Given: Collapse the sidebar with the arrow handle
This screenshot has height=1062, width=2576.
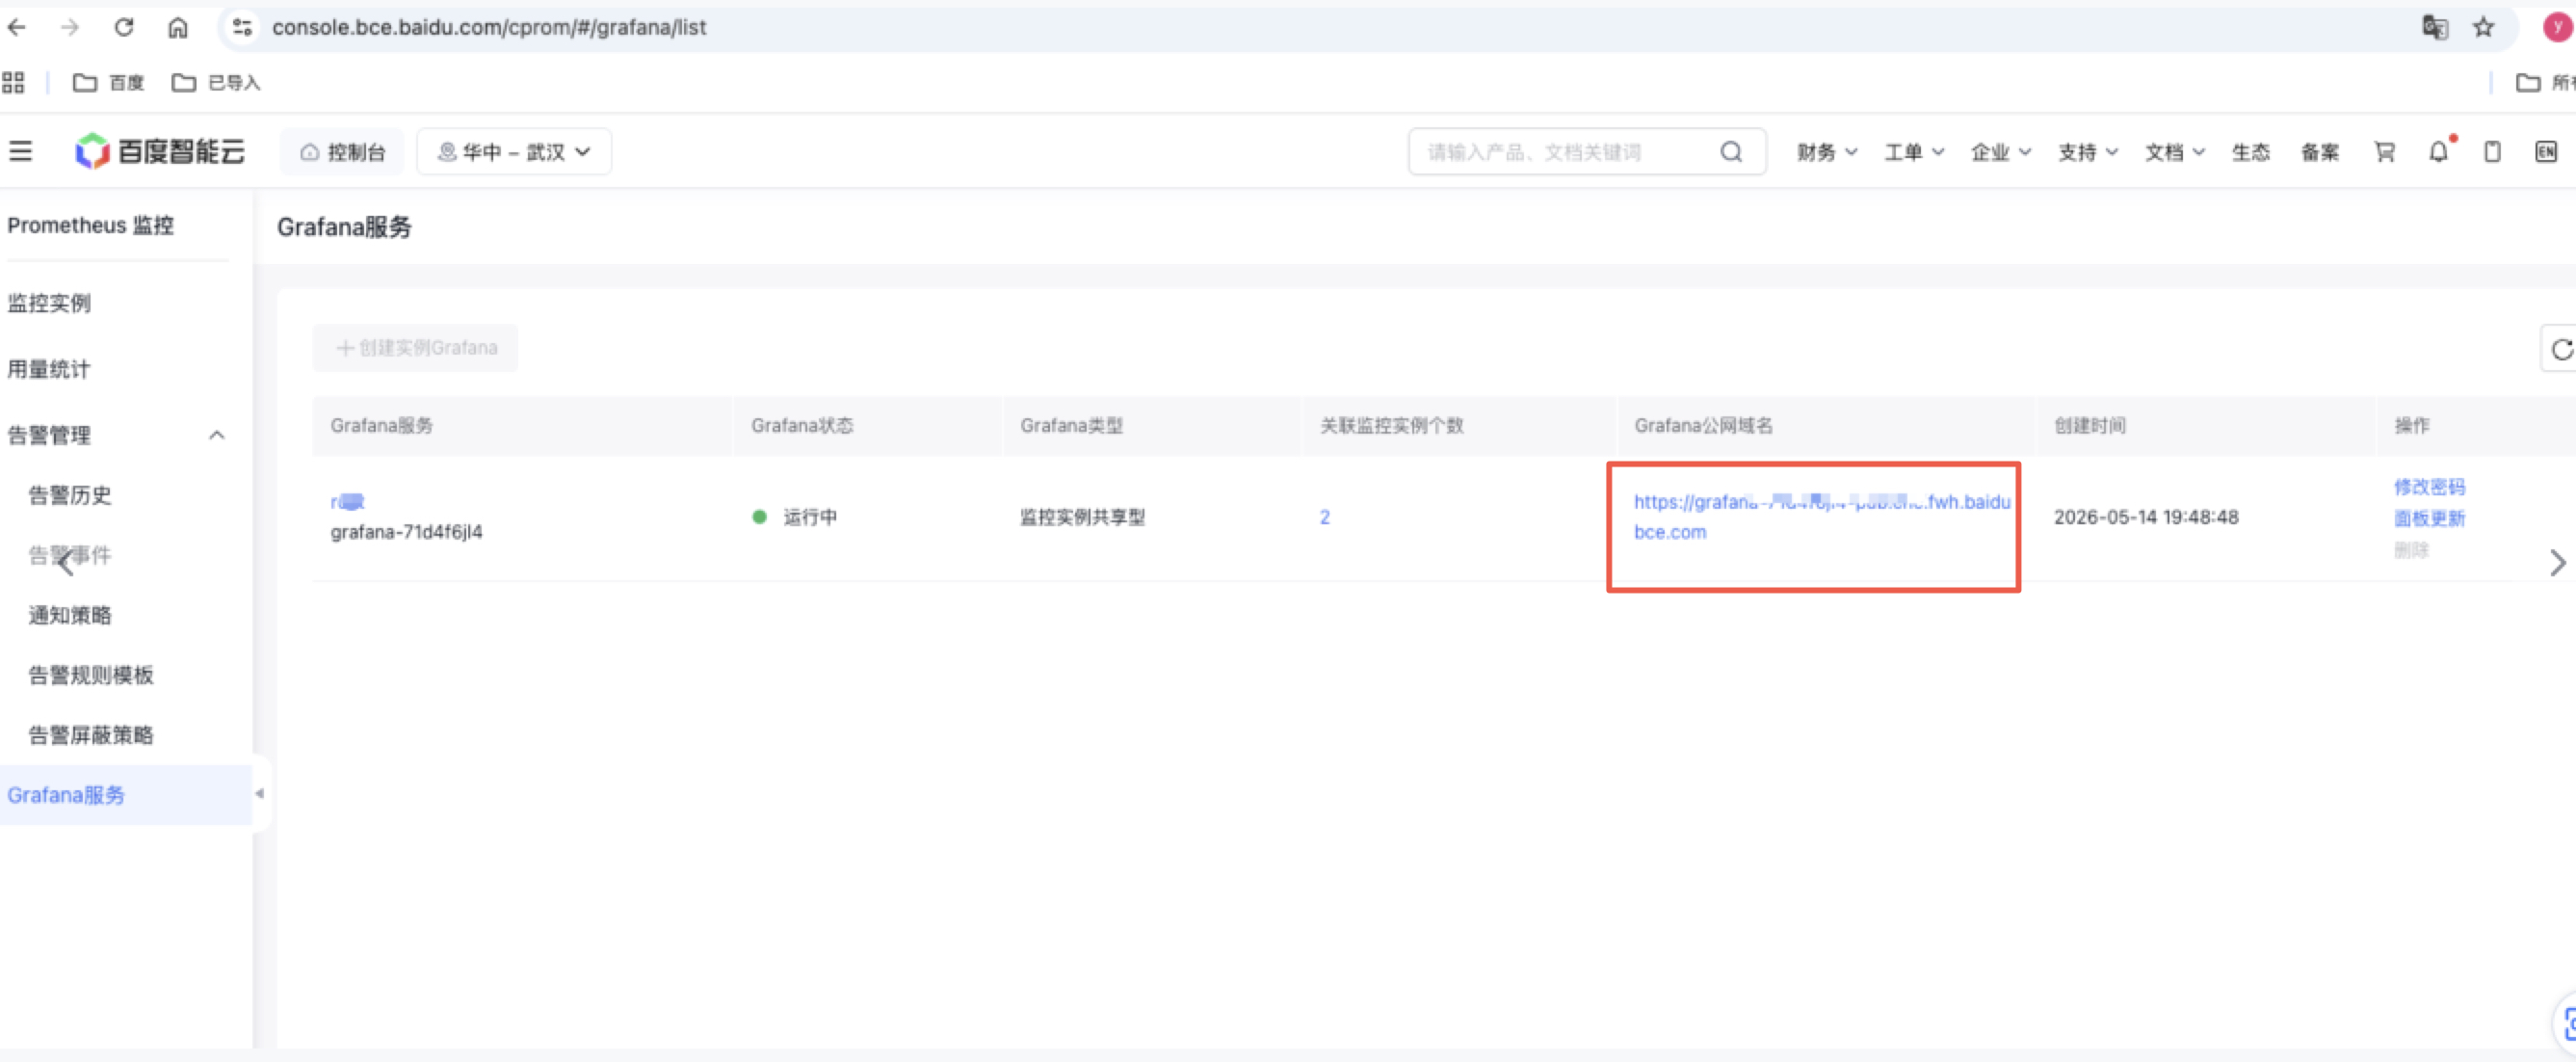Looking at the screenshot, I should pos(260,794).
